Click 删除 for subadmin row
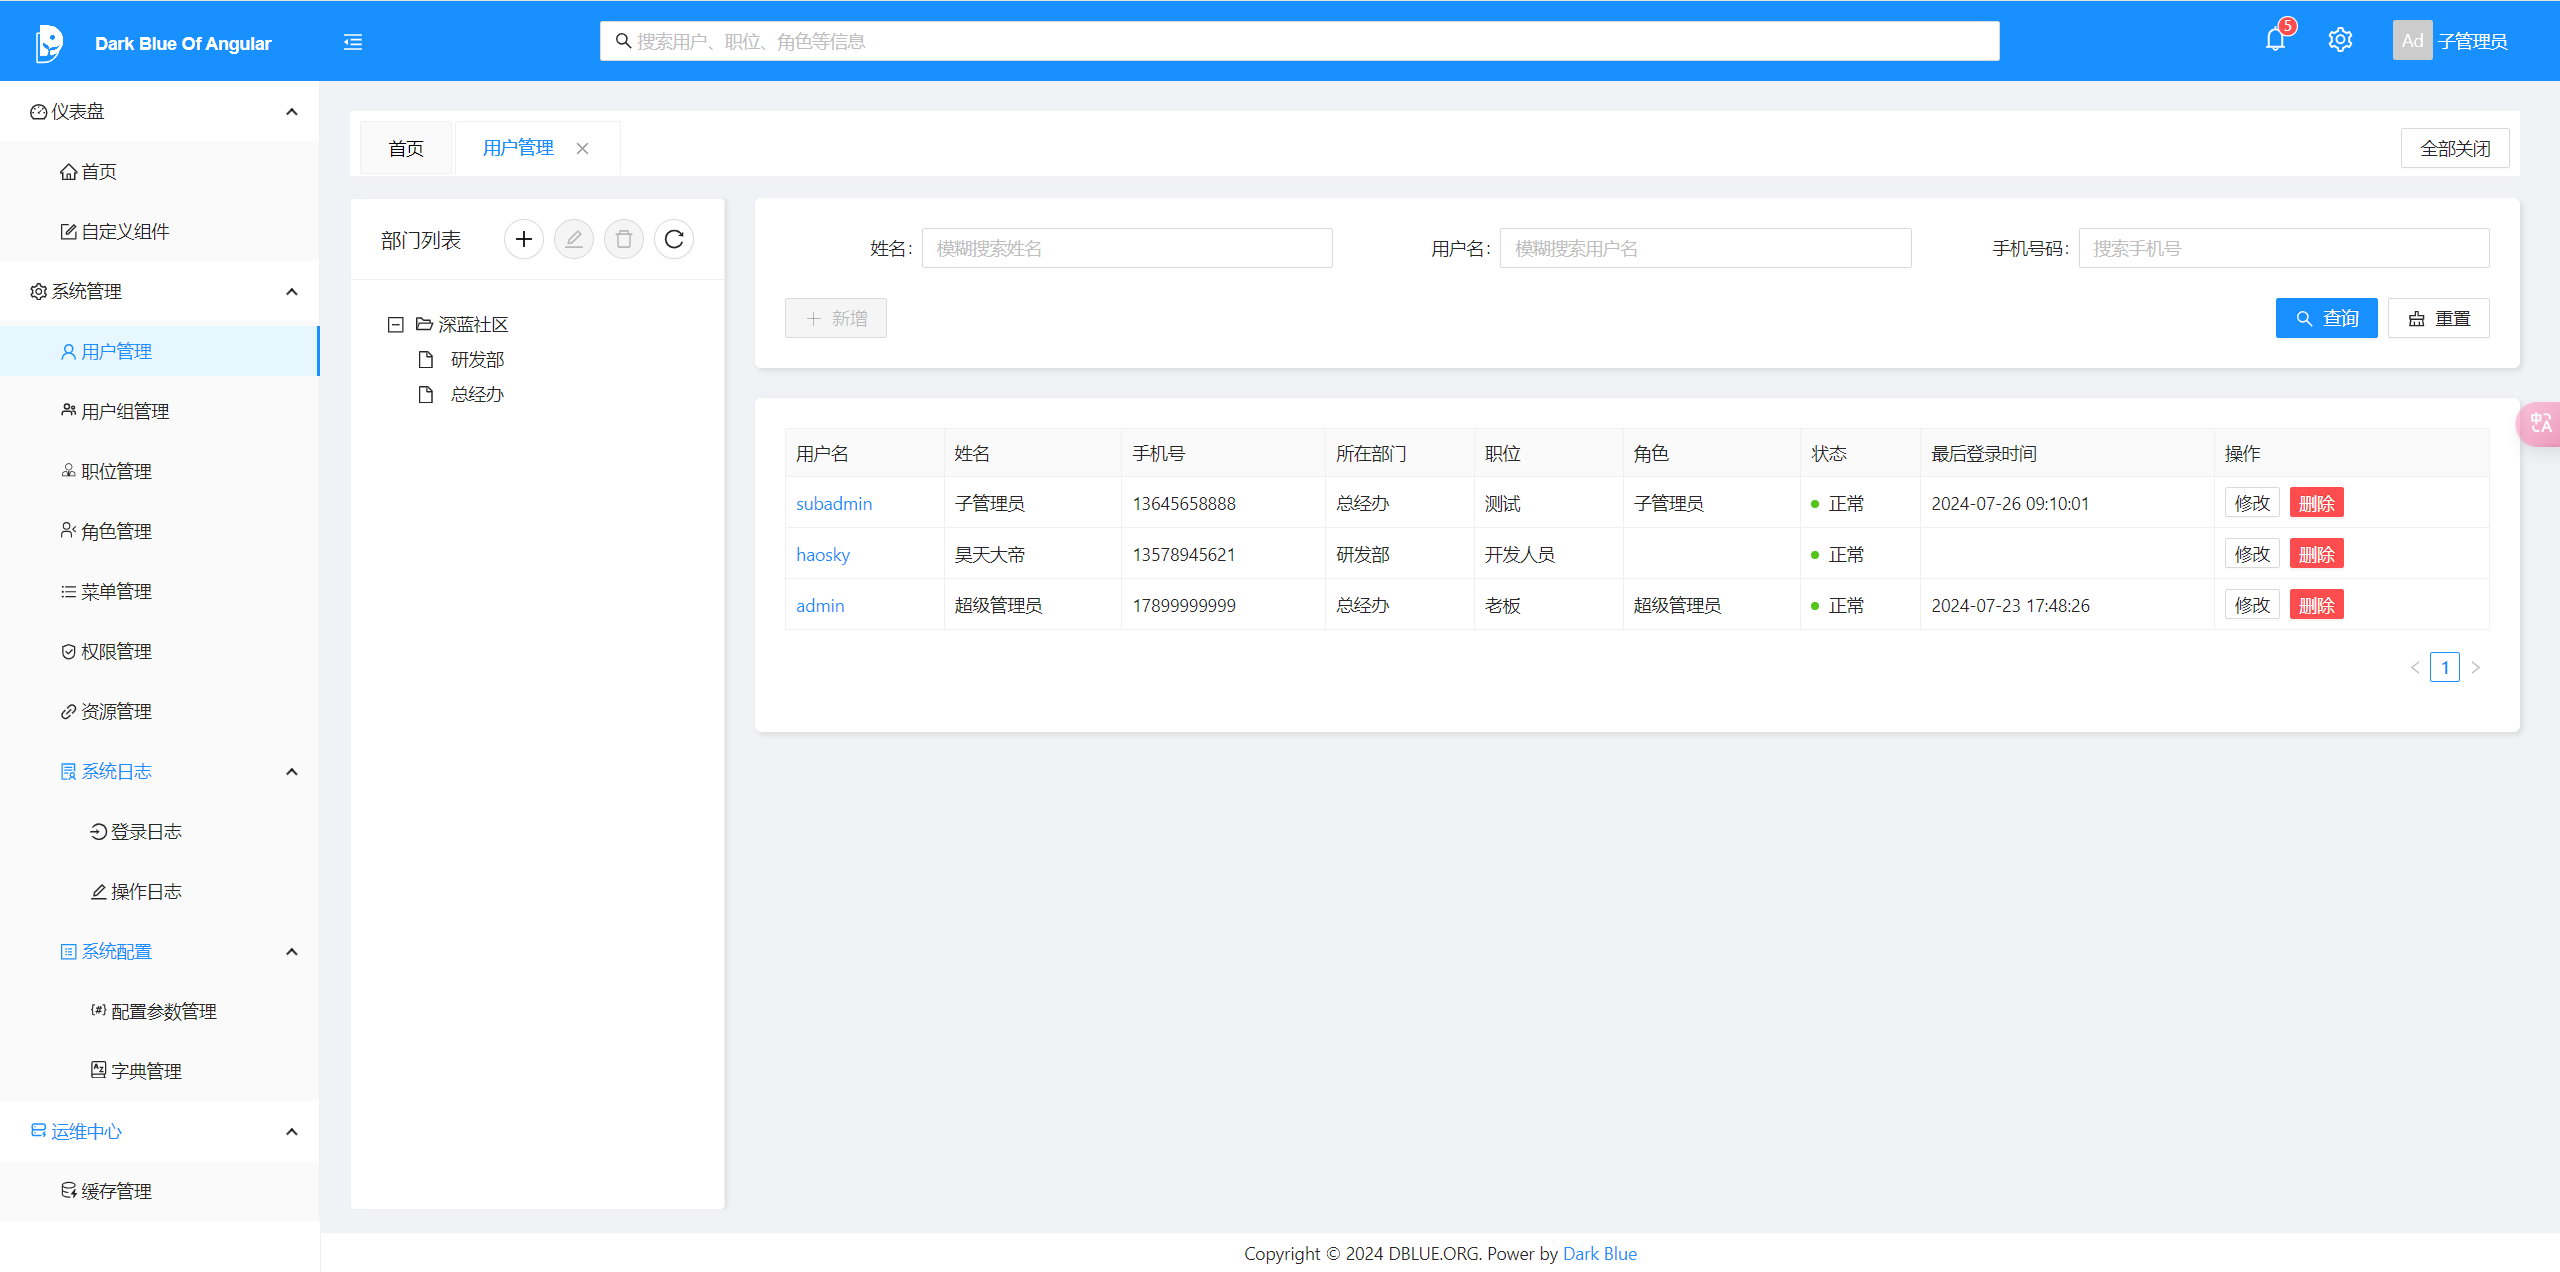Screen dimensions: 2560x1272 click(2316, 503)
